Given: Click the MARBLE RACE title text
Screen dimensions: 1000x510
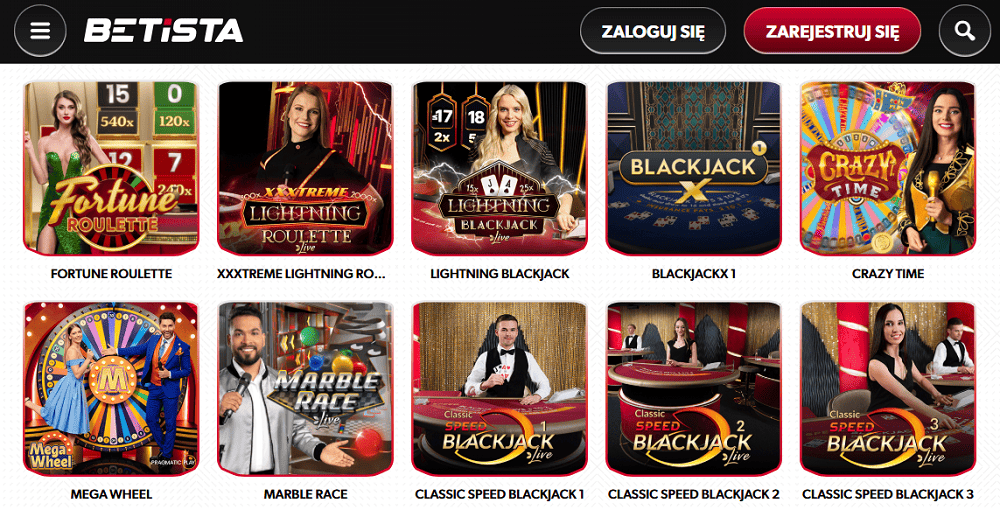Looking at the screenshot, I should coord(305,494).
